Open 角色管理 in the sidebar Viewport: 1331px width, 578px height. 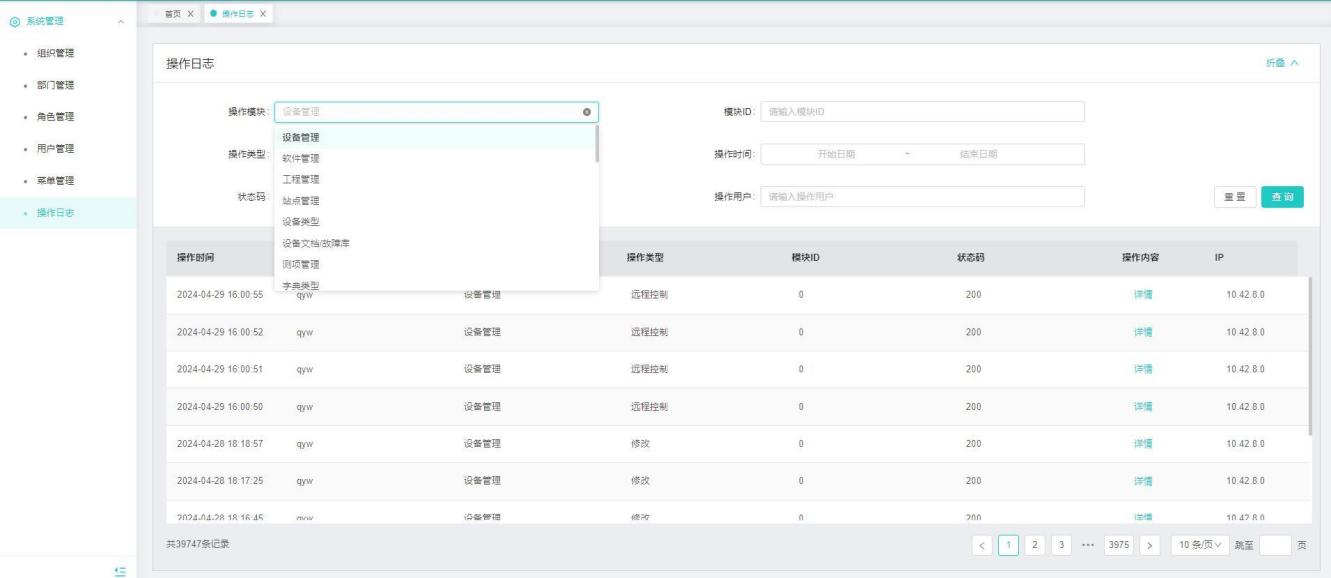tap(56, 117)
